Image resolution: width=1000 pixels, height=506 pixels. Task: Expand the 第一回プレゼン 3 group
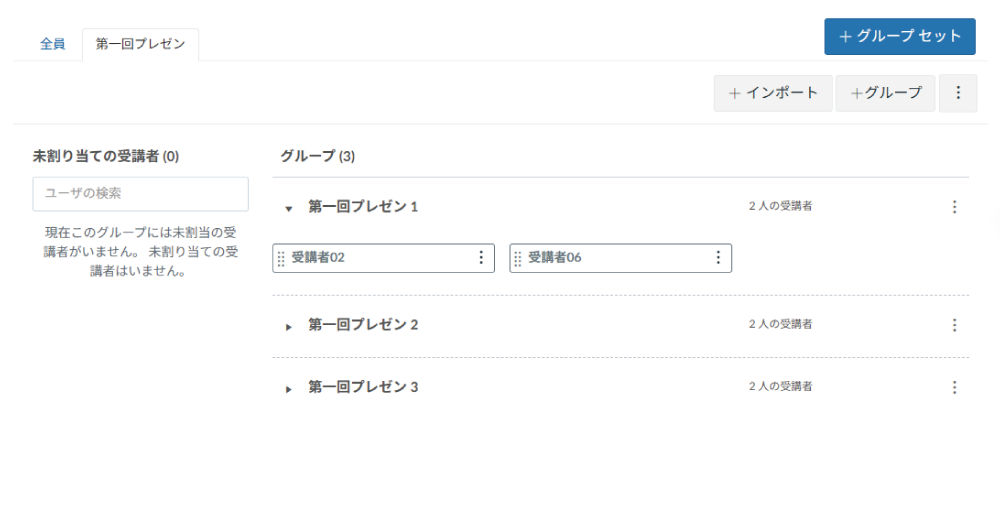click(289, 389)
